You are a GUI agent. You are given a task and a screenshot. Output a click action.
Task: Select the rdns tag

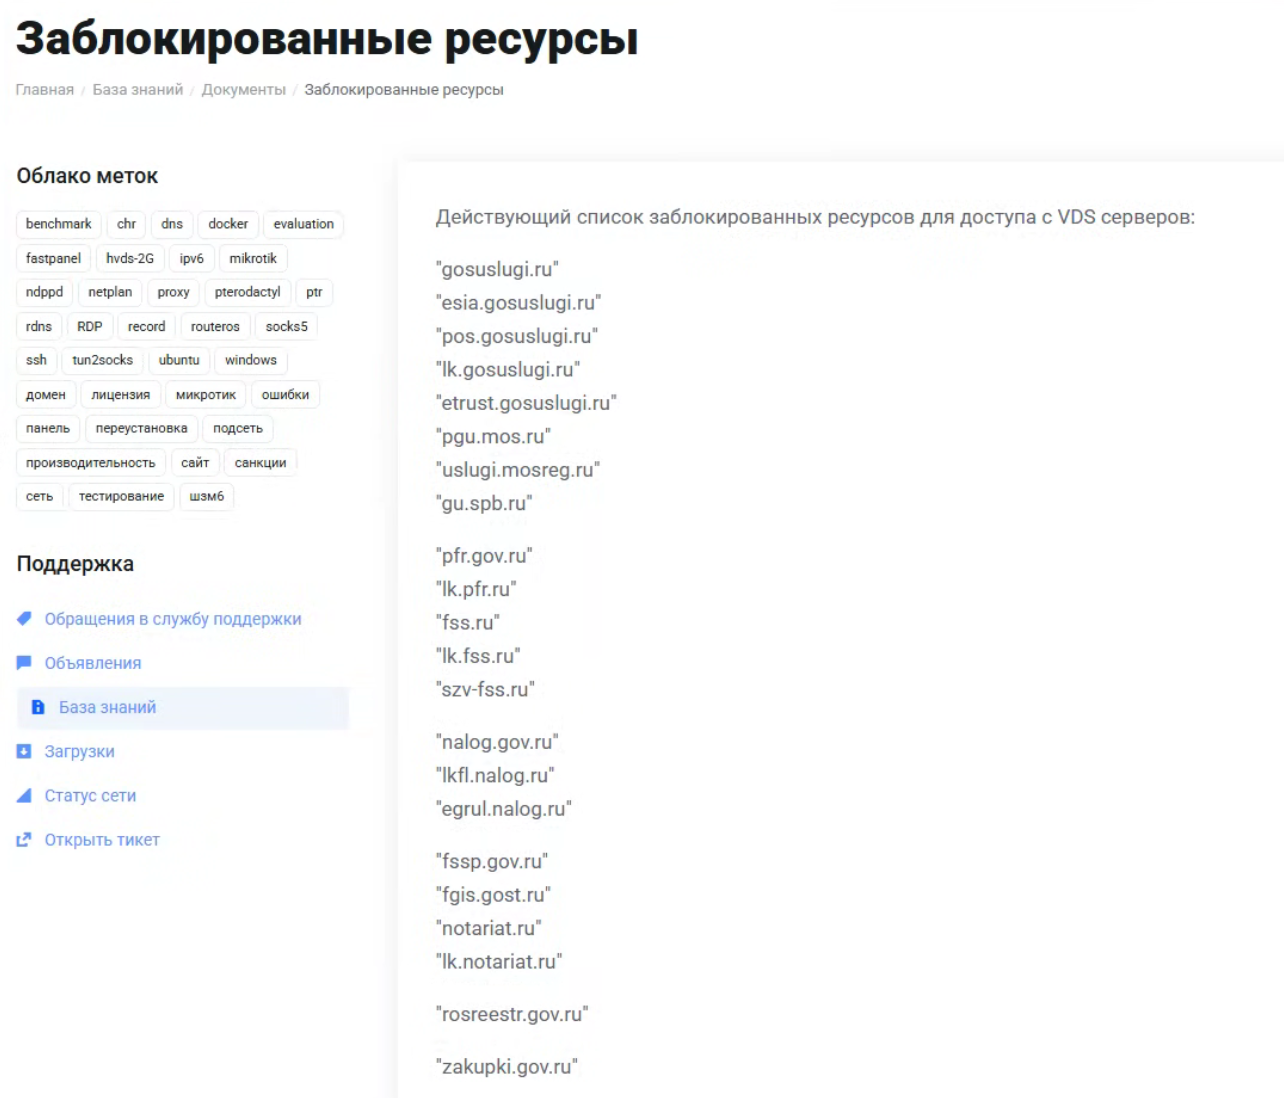(x=39, y=326)
